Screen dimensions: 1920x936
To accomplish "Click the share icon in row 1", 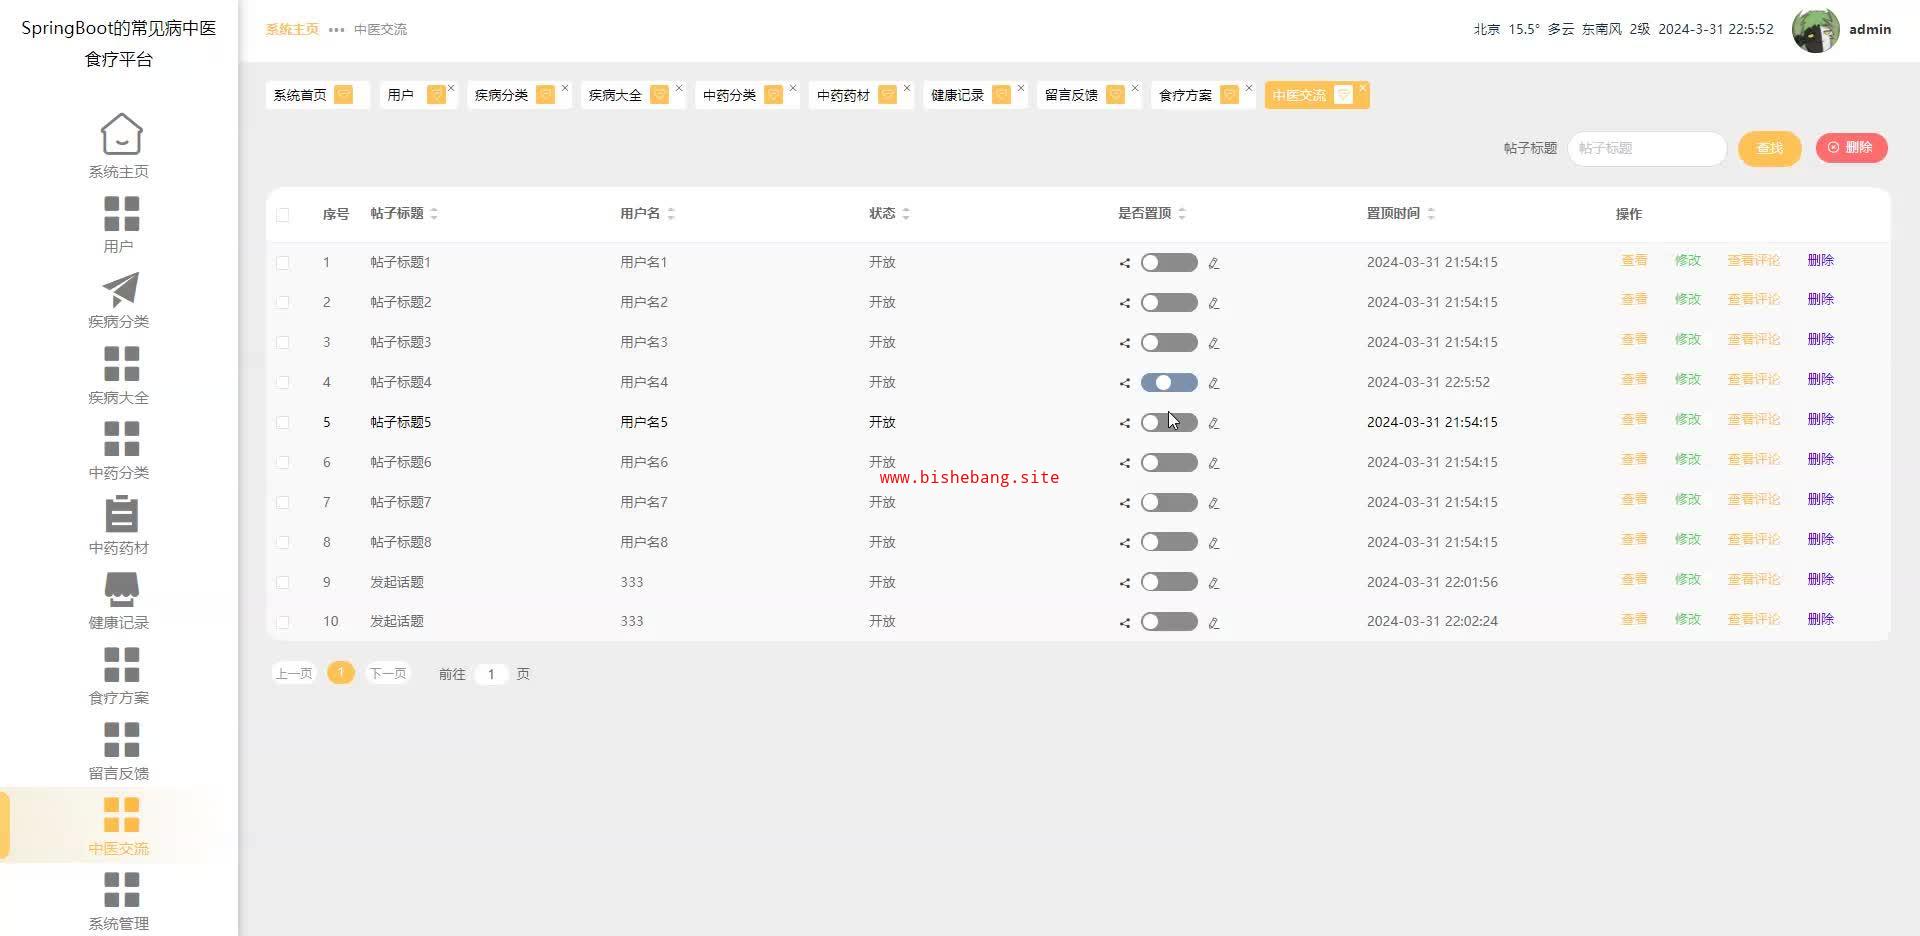I will coord(1125,263).
